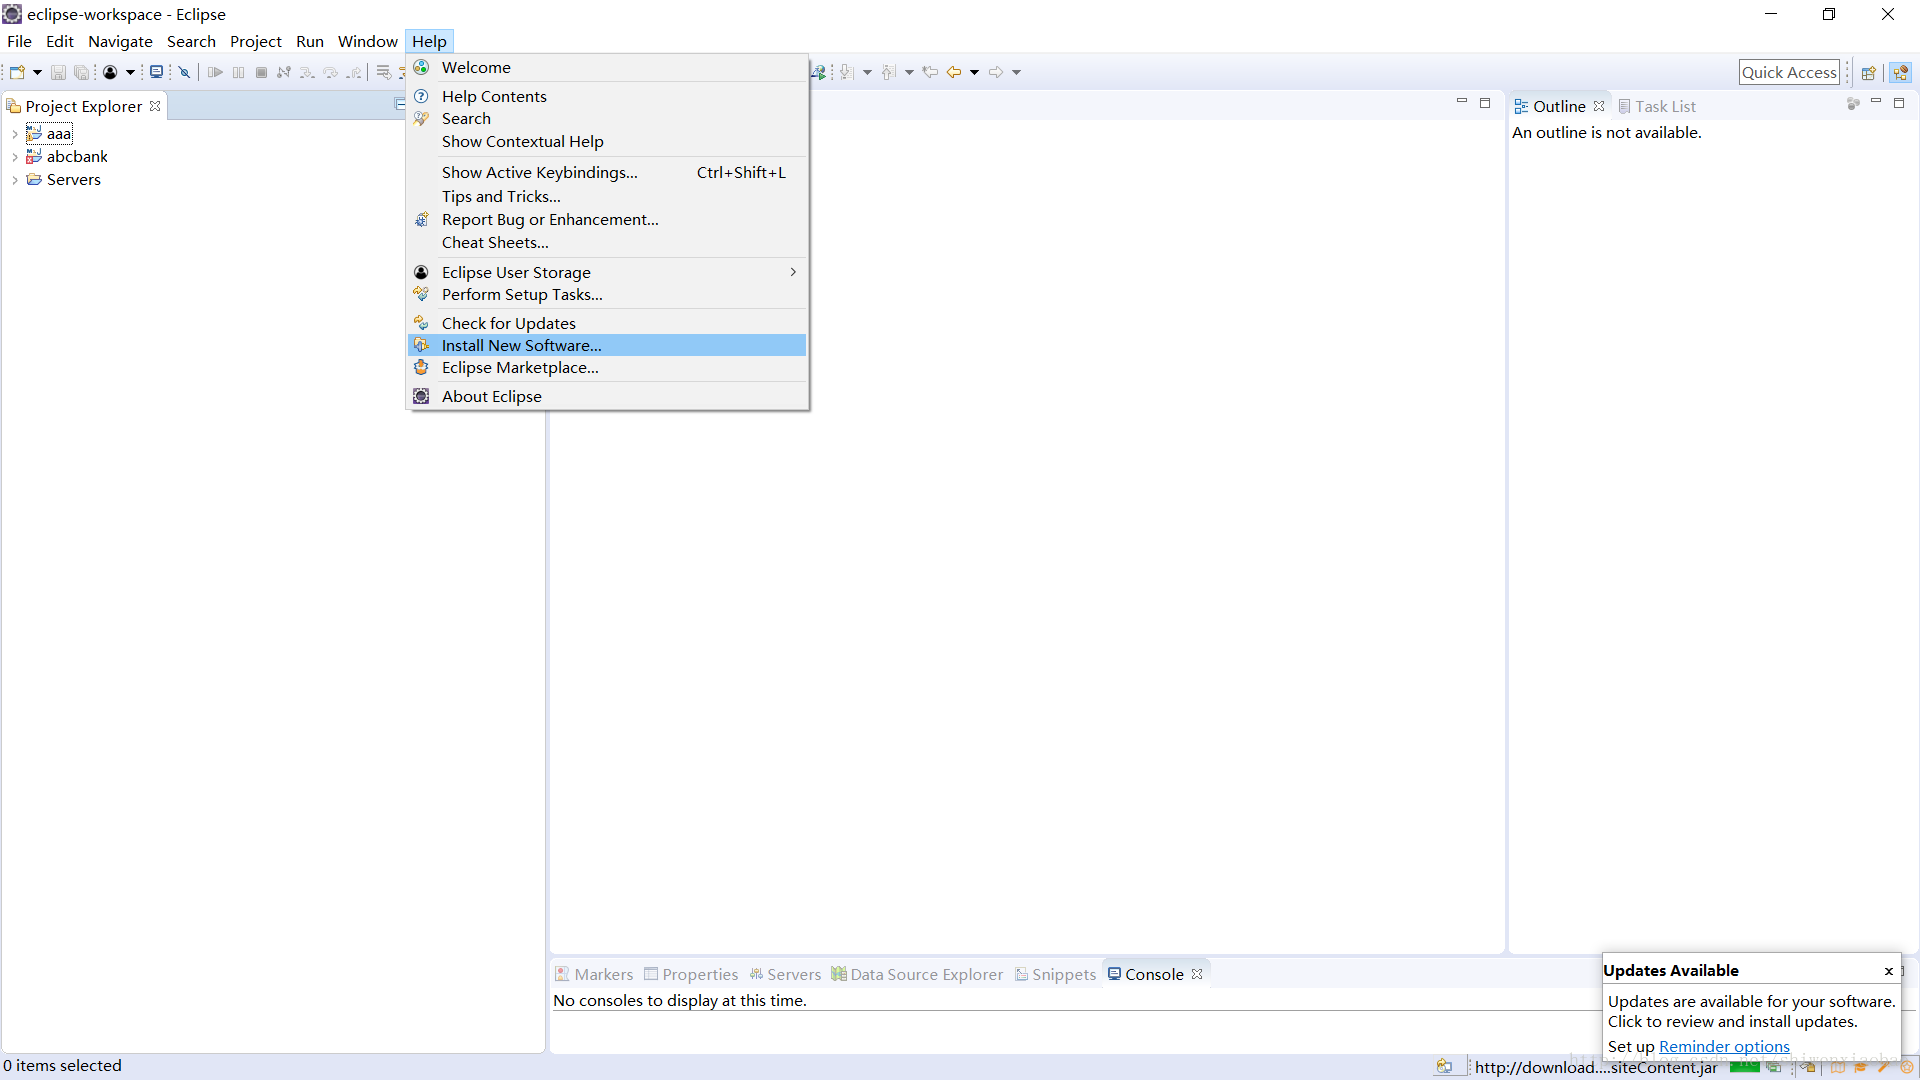1920x1080 pixels.
Task: Open Eclipse User Storage submenu
Action: click(x=607, y=272)
